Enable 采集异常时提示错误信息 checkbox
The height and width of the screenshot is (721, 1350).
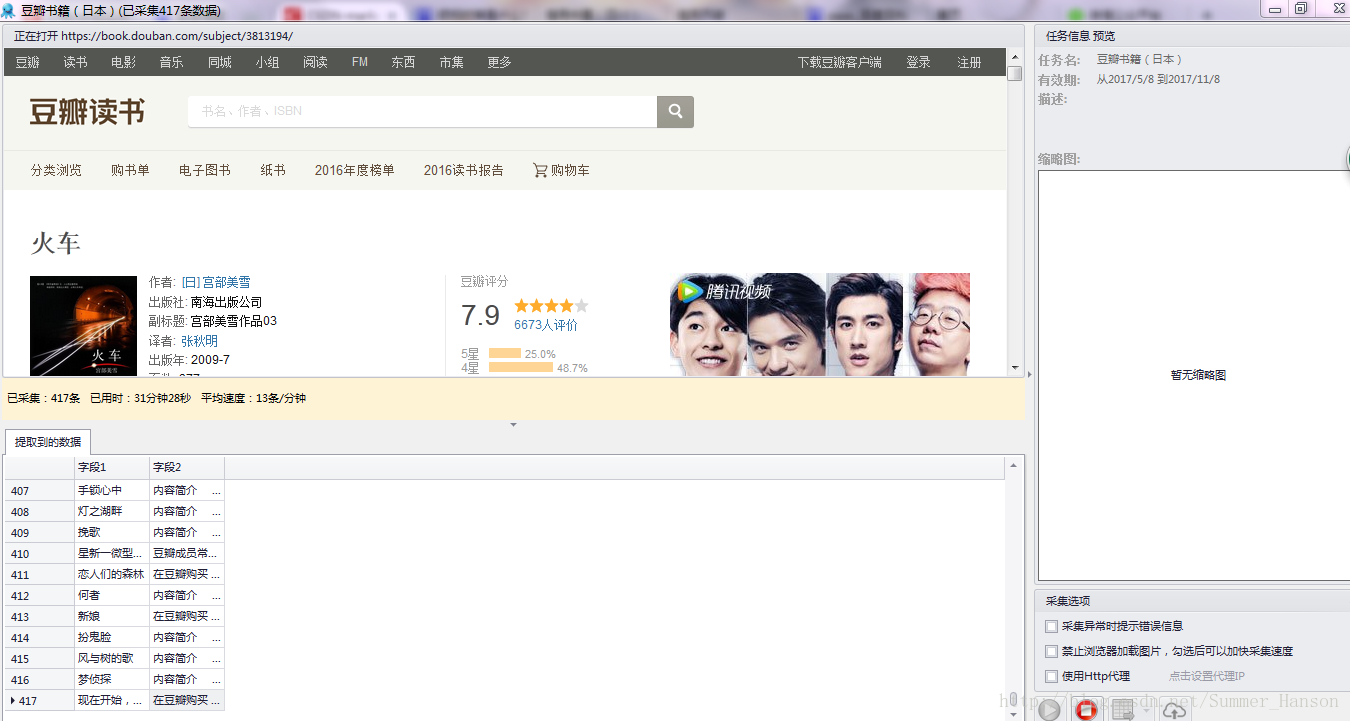click(x=1051, y=626)
